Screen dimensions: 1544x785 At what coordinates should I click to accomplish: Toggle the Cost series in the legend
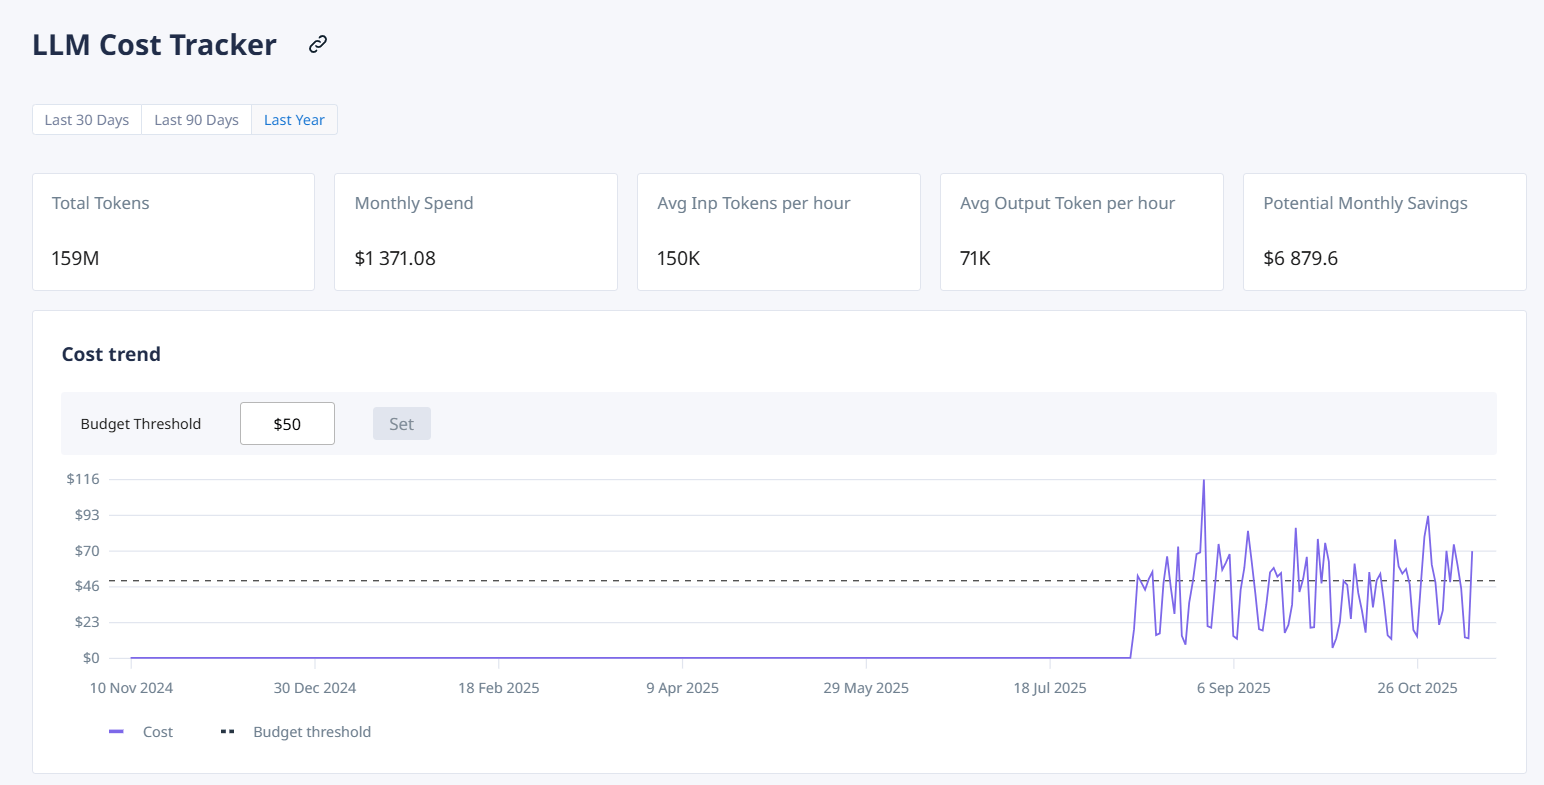[x=157, y=731]
